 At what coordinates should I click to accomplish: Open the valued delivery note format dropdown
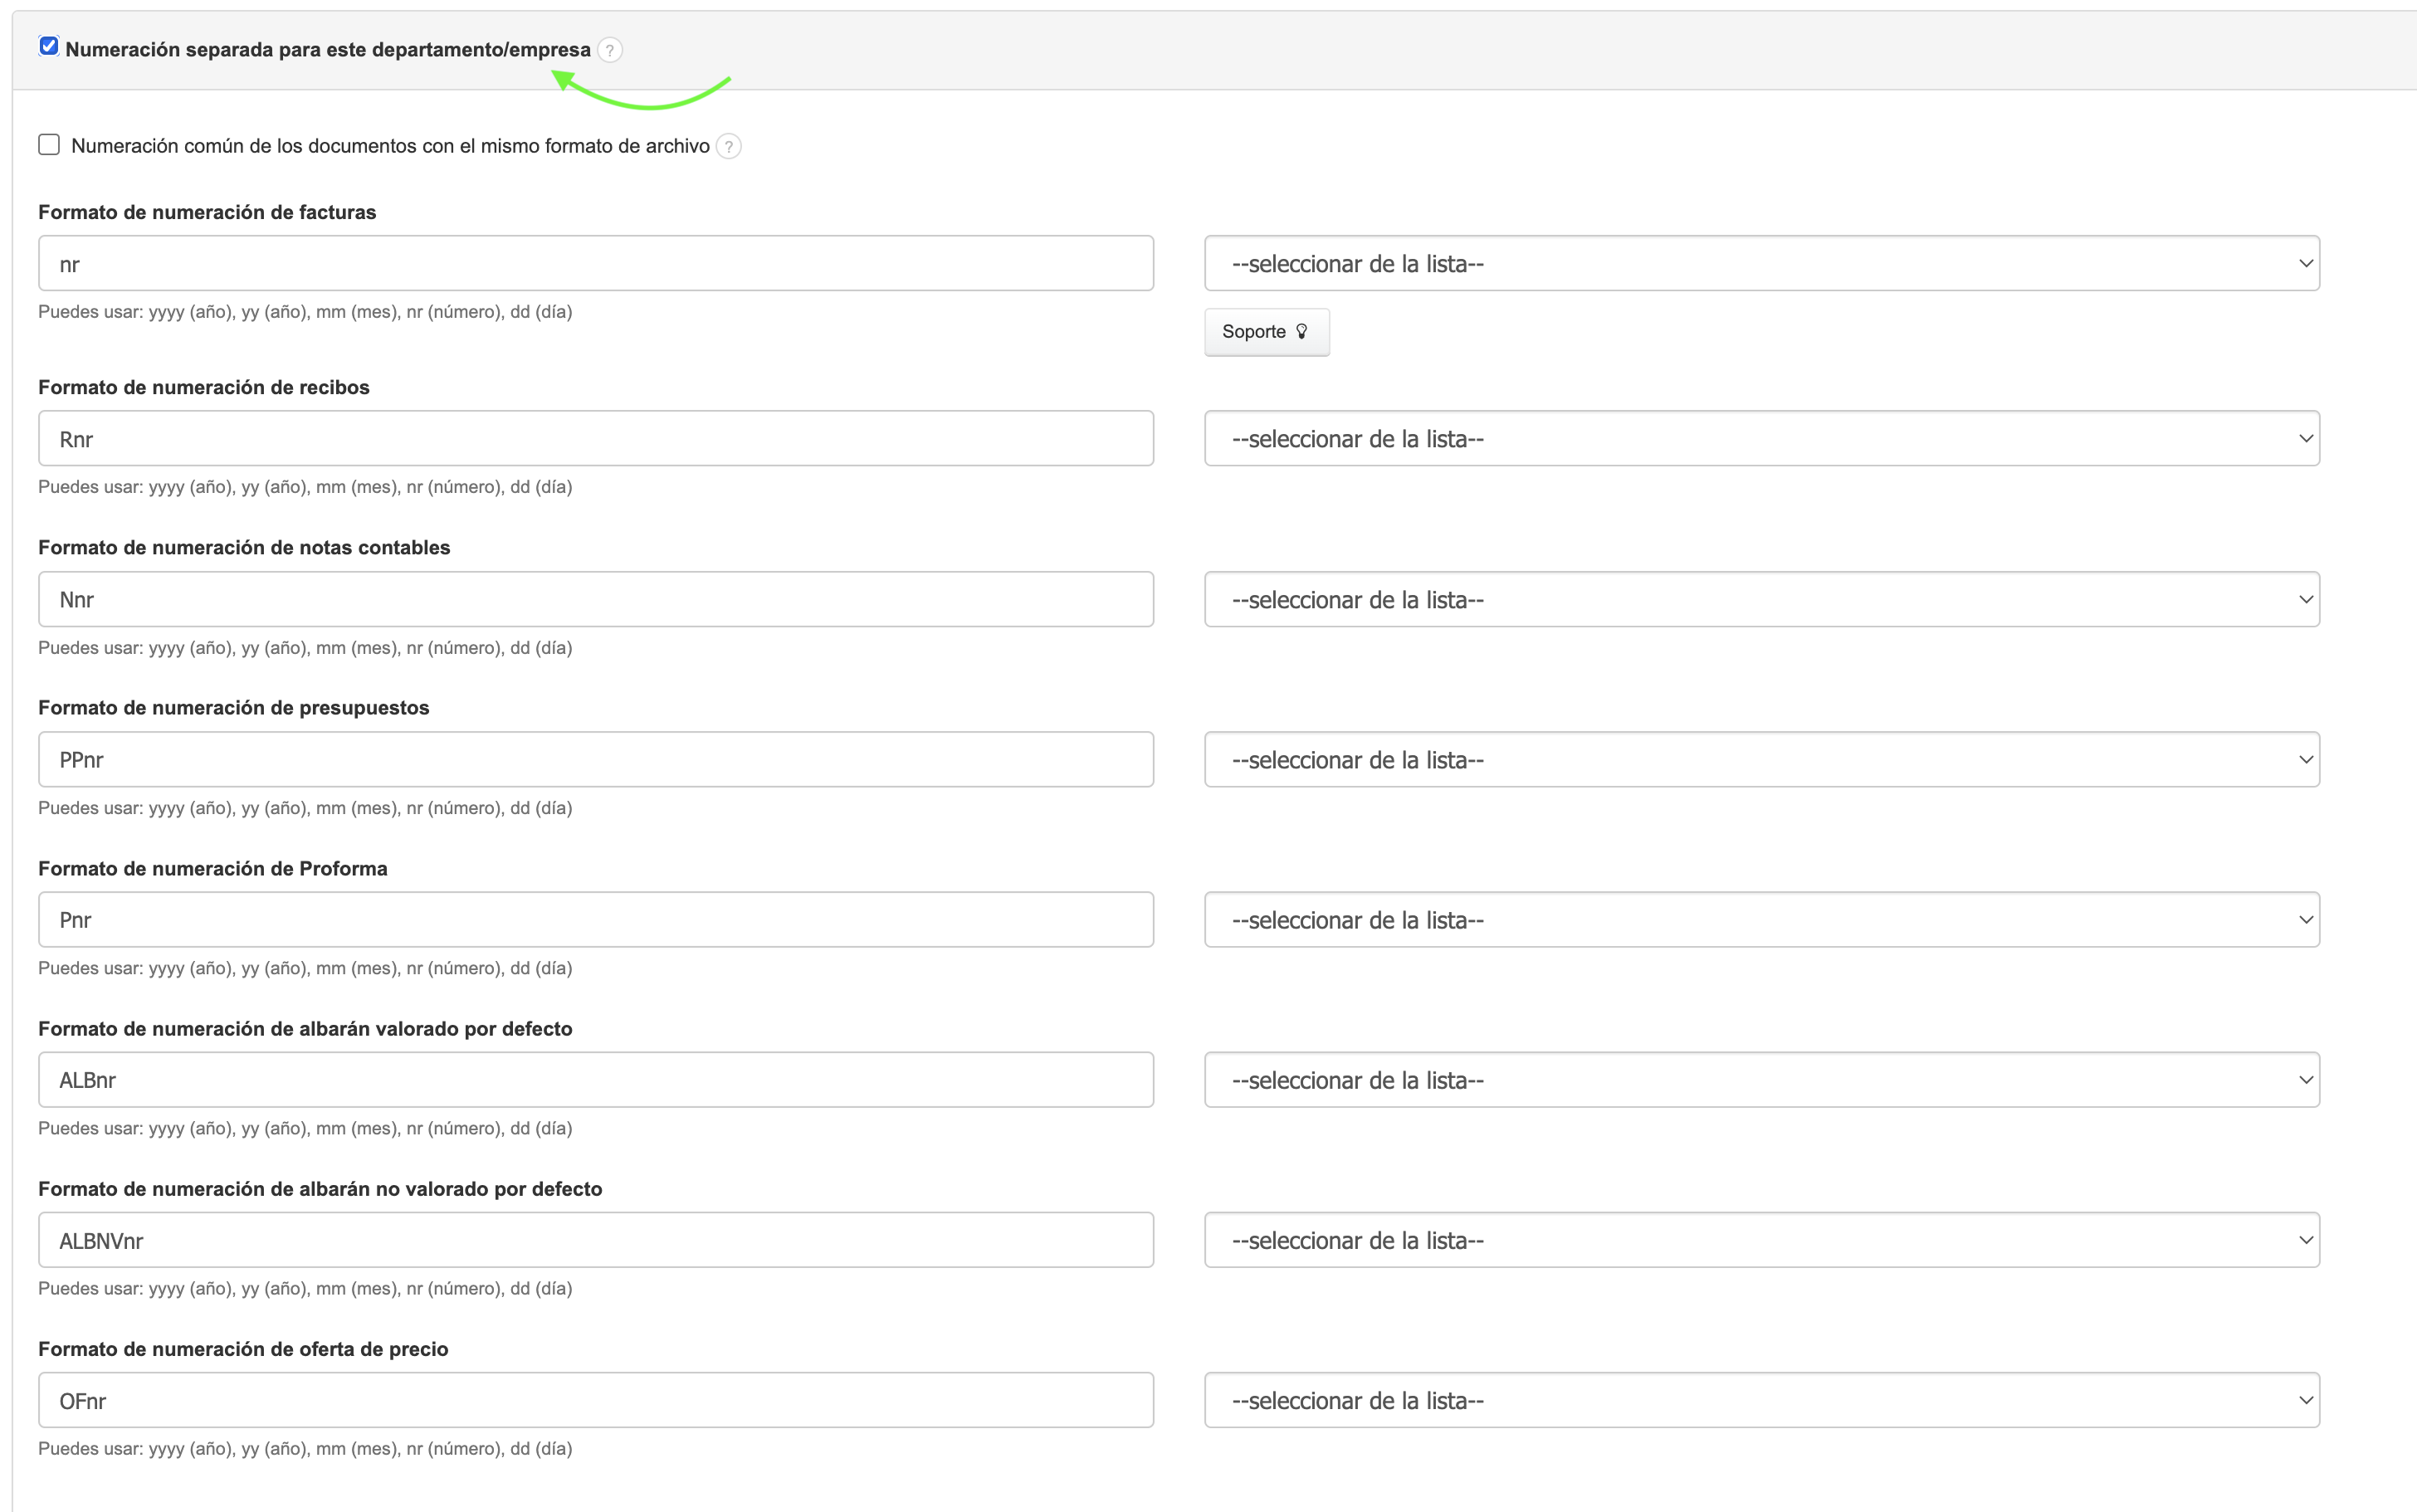pos(1761,1080)
